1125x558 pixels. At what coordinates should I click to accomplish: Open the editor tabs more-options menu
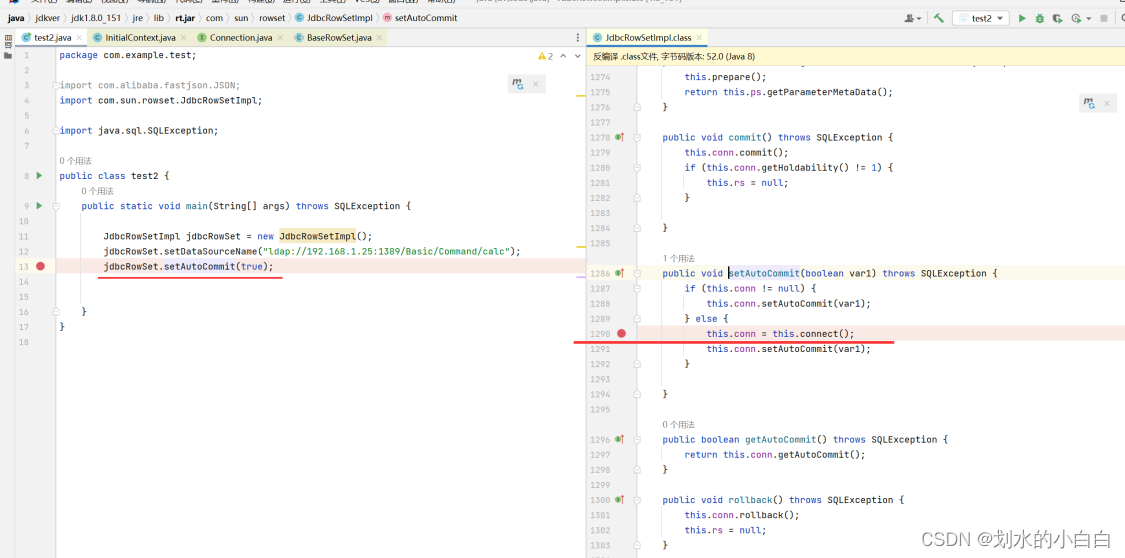coord(578,37)
